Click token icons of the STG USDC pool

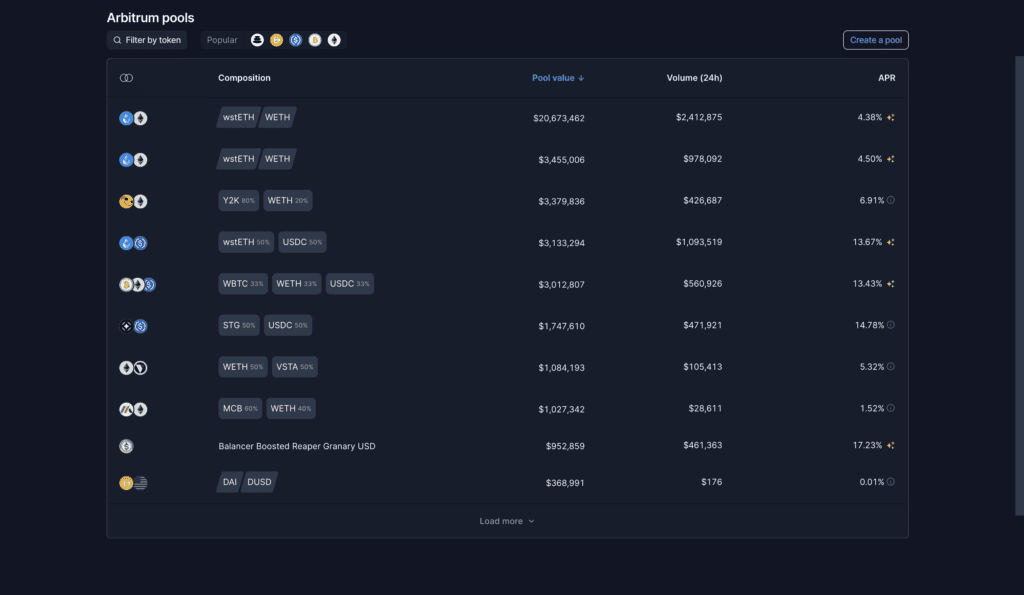pyautogui.click(x=133, y=326)
